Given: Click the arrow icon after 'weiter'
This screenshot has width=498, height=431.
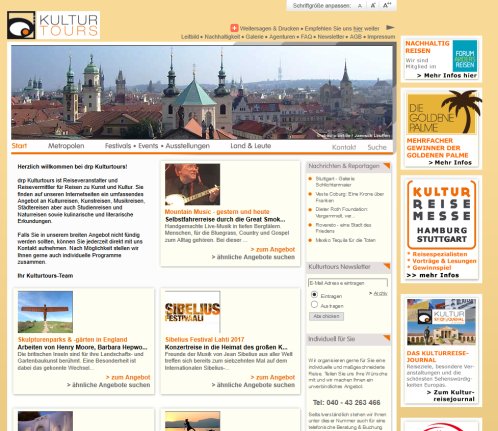Looking at the screenshot, I should coord(390,28).
